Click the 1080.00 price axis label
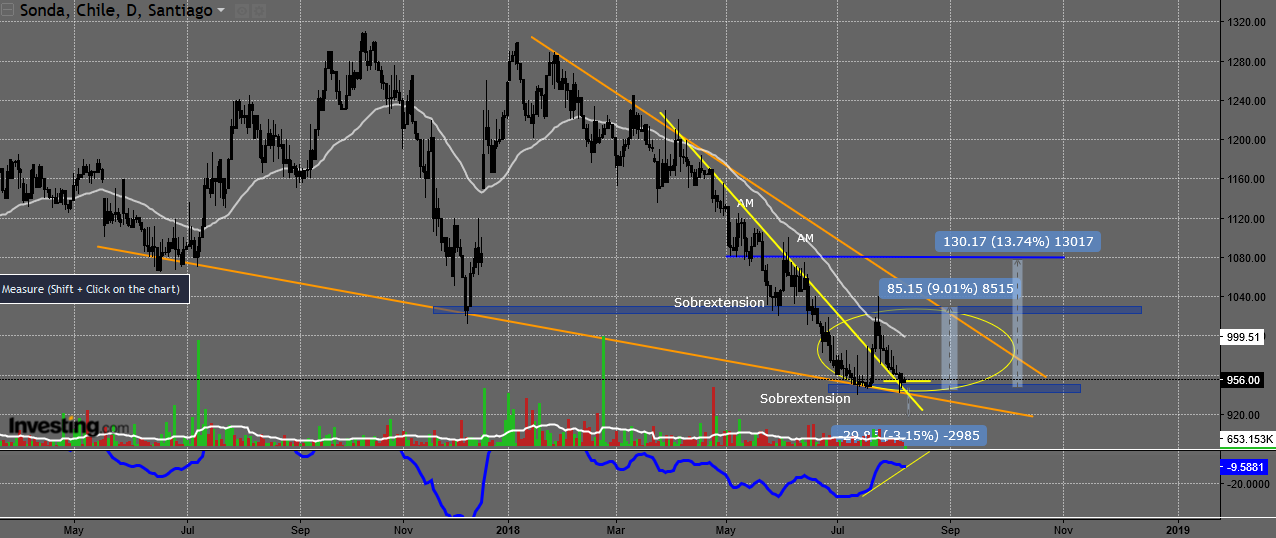 click(x=1246, y=258)
